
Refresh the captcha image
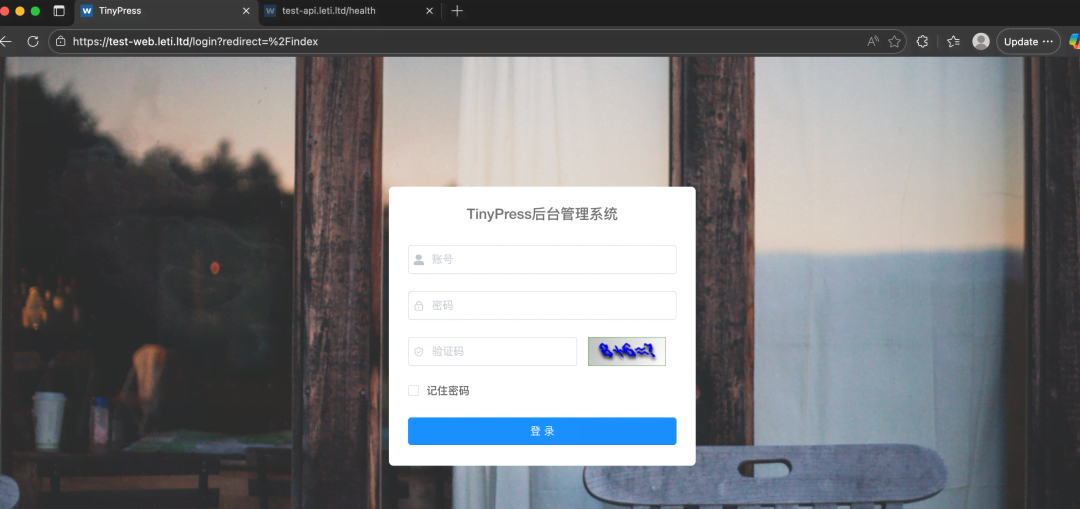click(x=627, y=351)
